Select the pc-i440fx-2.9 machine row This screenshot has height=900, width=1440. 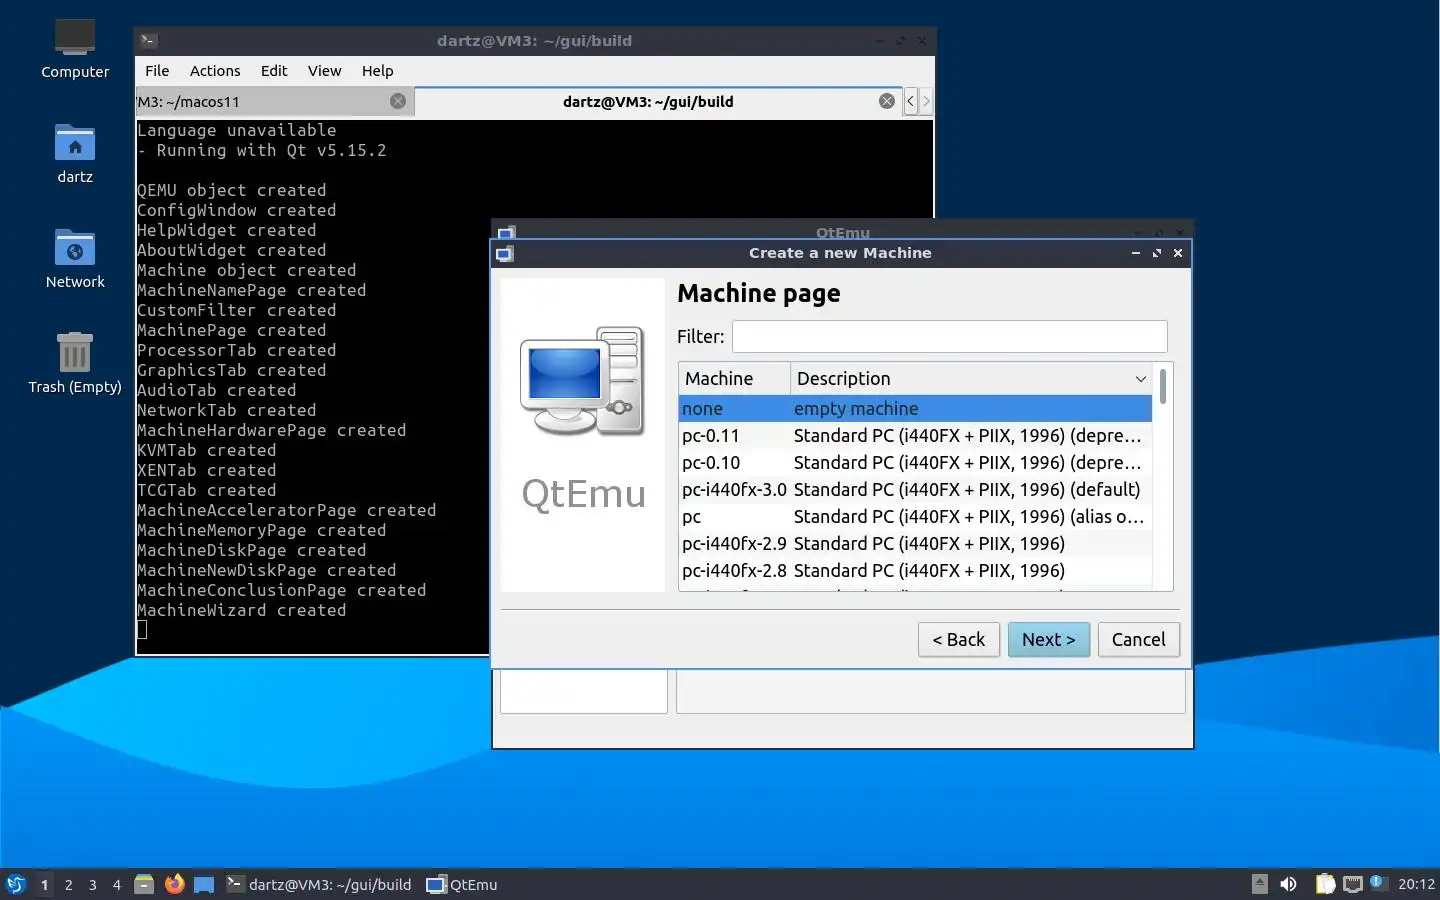915,543
